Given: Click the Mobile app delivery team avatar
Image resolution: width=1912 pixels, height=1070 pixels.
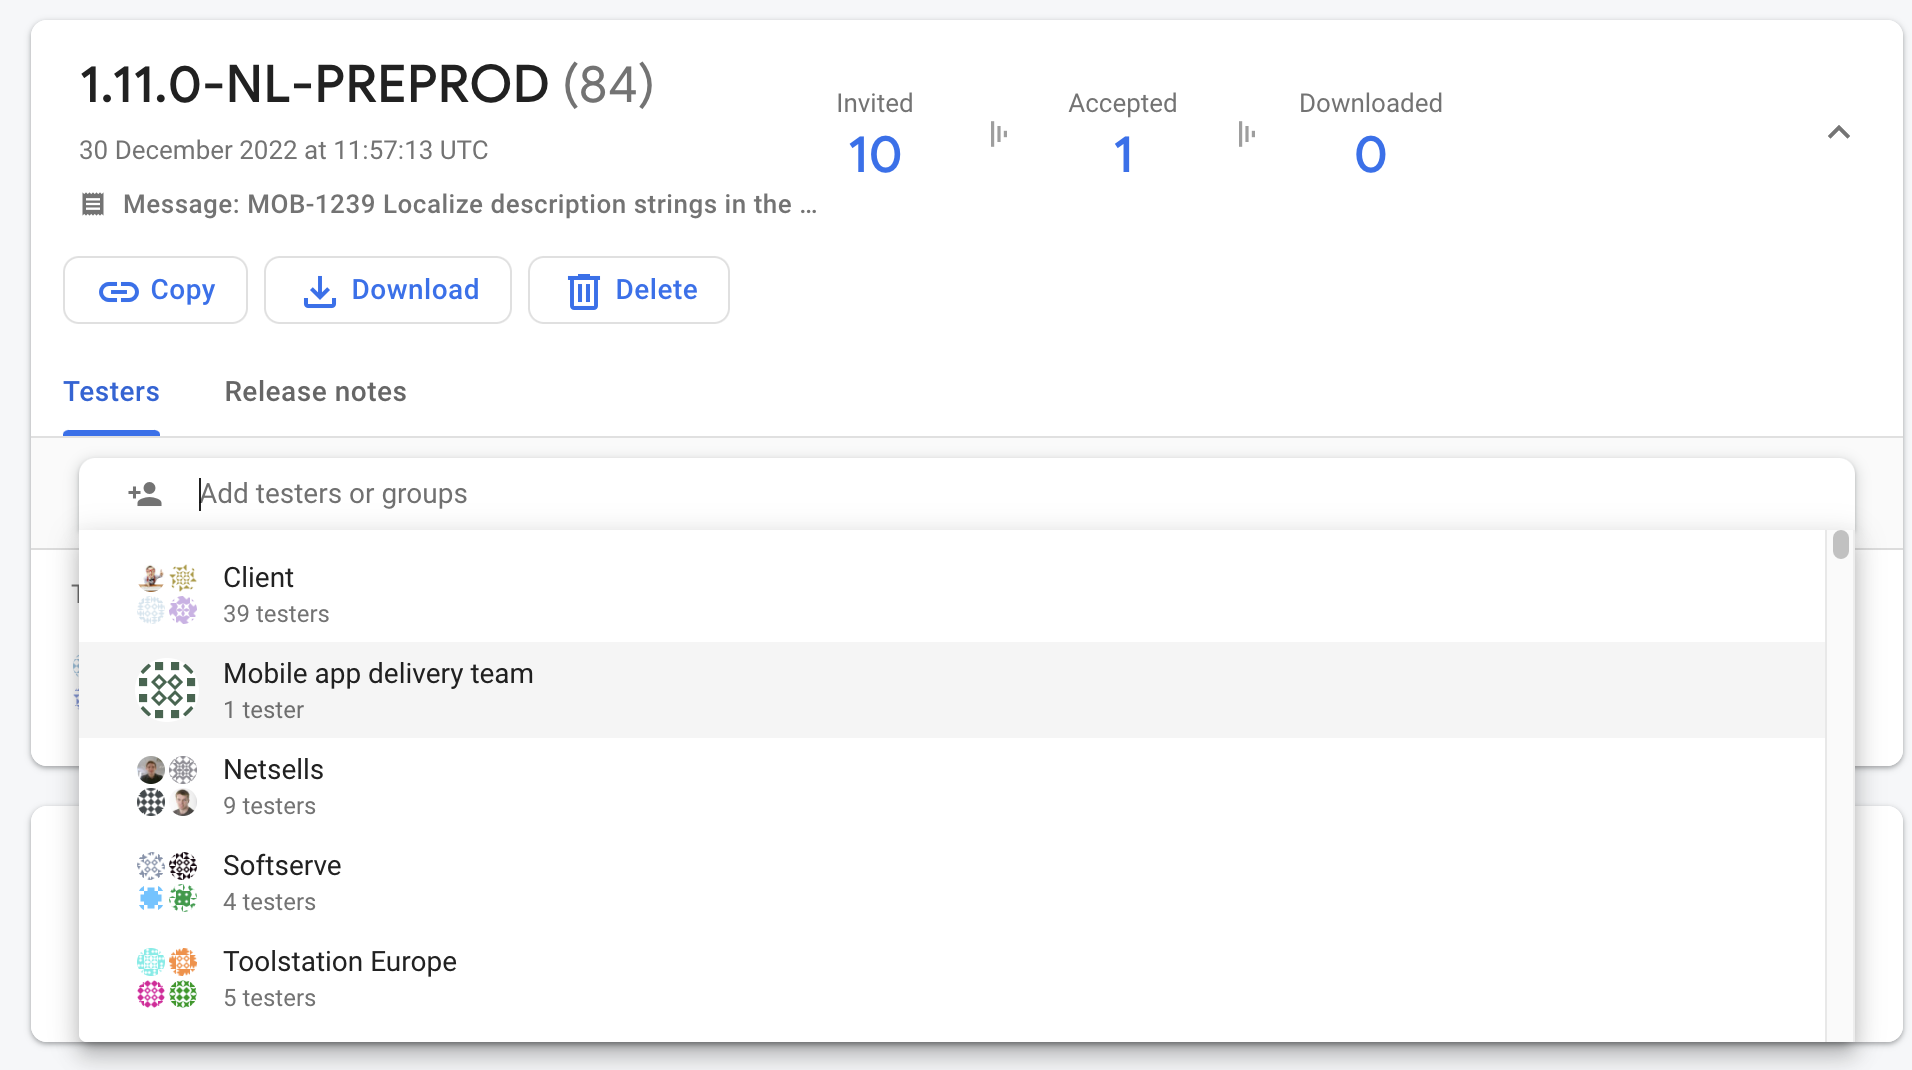Looking at the screenshot, I should 167,690.
